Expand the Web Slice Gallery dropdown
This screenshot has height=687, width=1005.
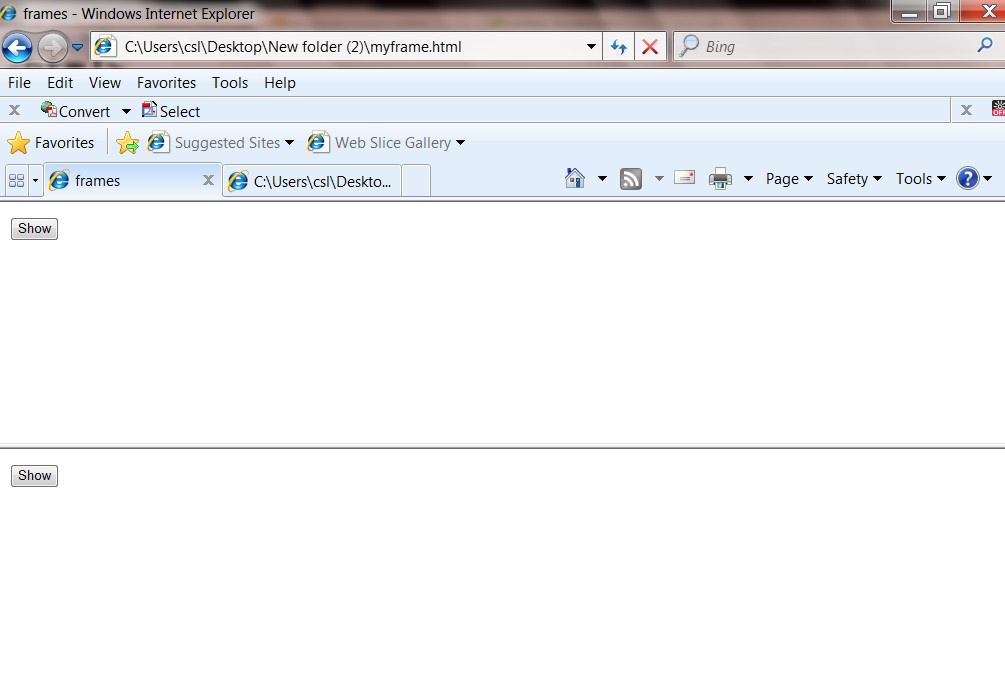pyautogui.click(x=460, y=142)
